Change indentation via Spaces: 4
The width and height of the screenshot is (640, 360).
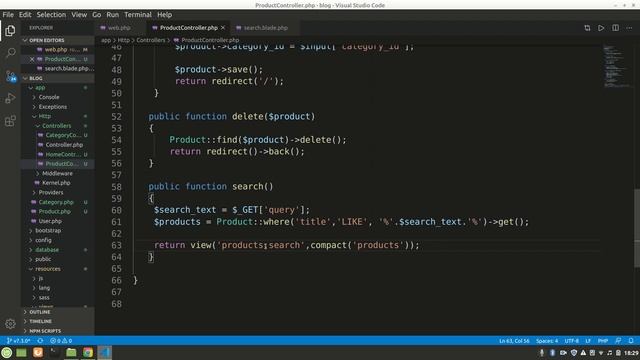(547, 340)
